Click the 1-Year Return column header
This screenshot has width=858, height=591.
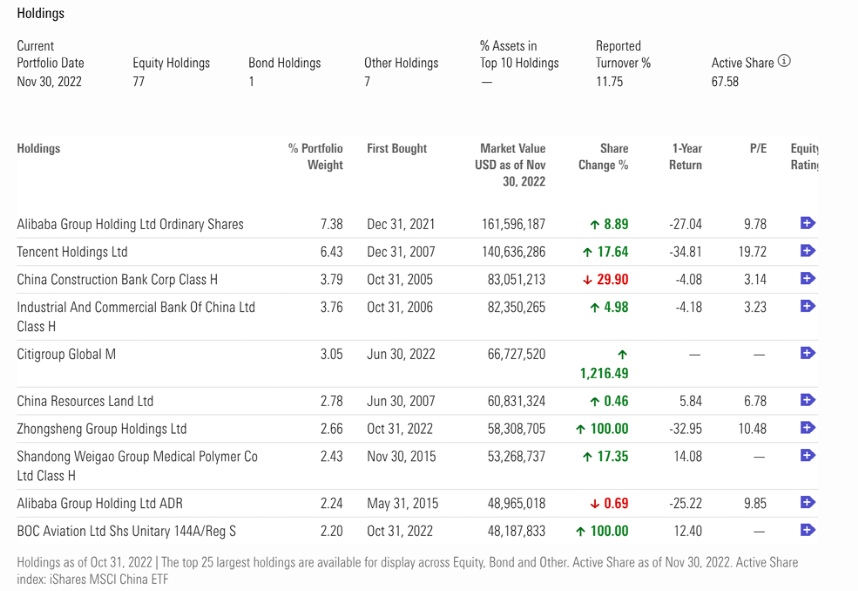[685, 157]
